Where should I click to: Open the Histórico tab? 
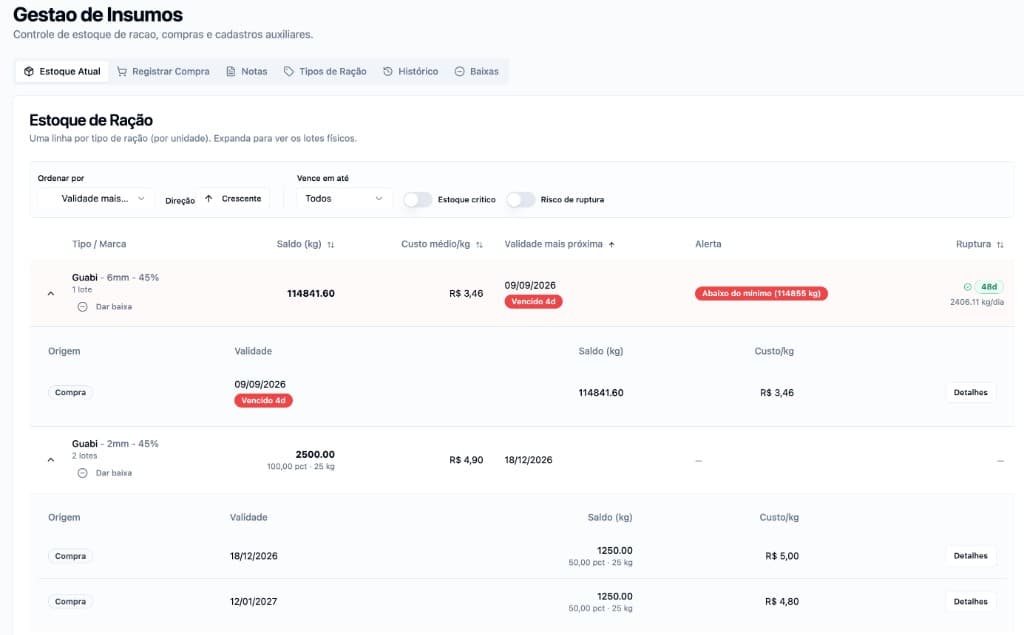coord(410,71)
